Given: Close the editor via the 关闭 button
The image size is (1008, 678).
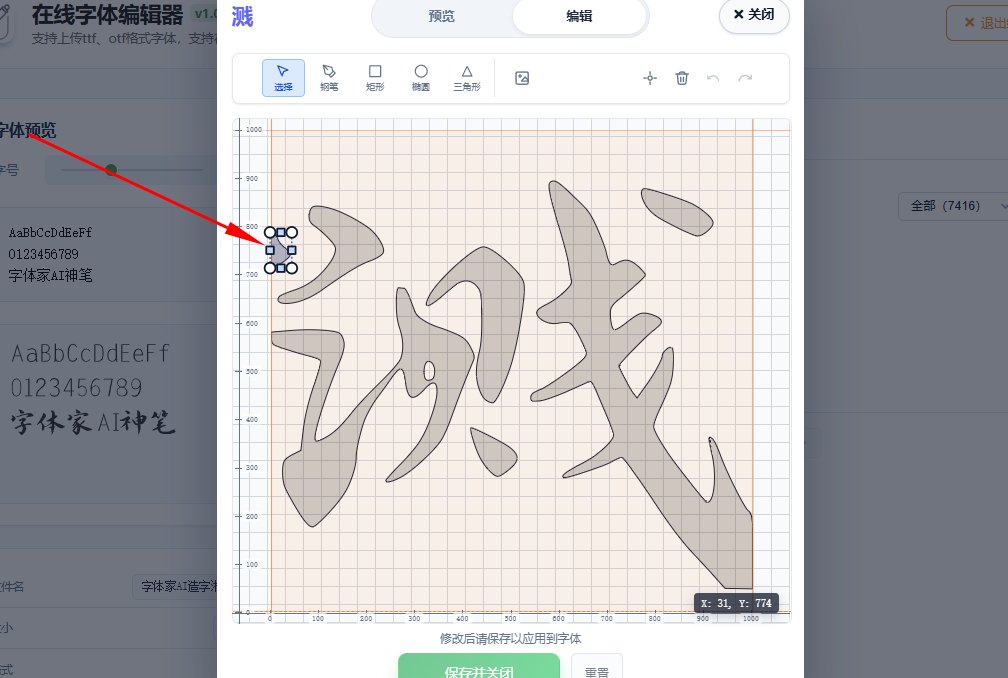Looking at the screenshot, I should click(754, 17).
